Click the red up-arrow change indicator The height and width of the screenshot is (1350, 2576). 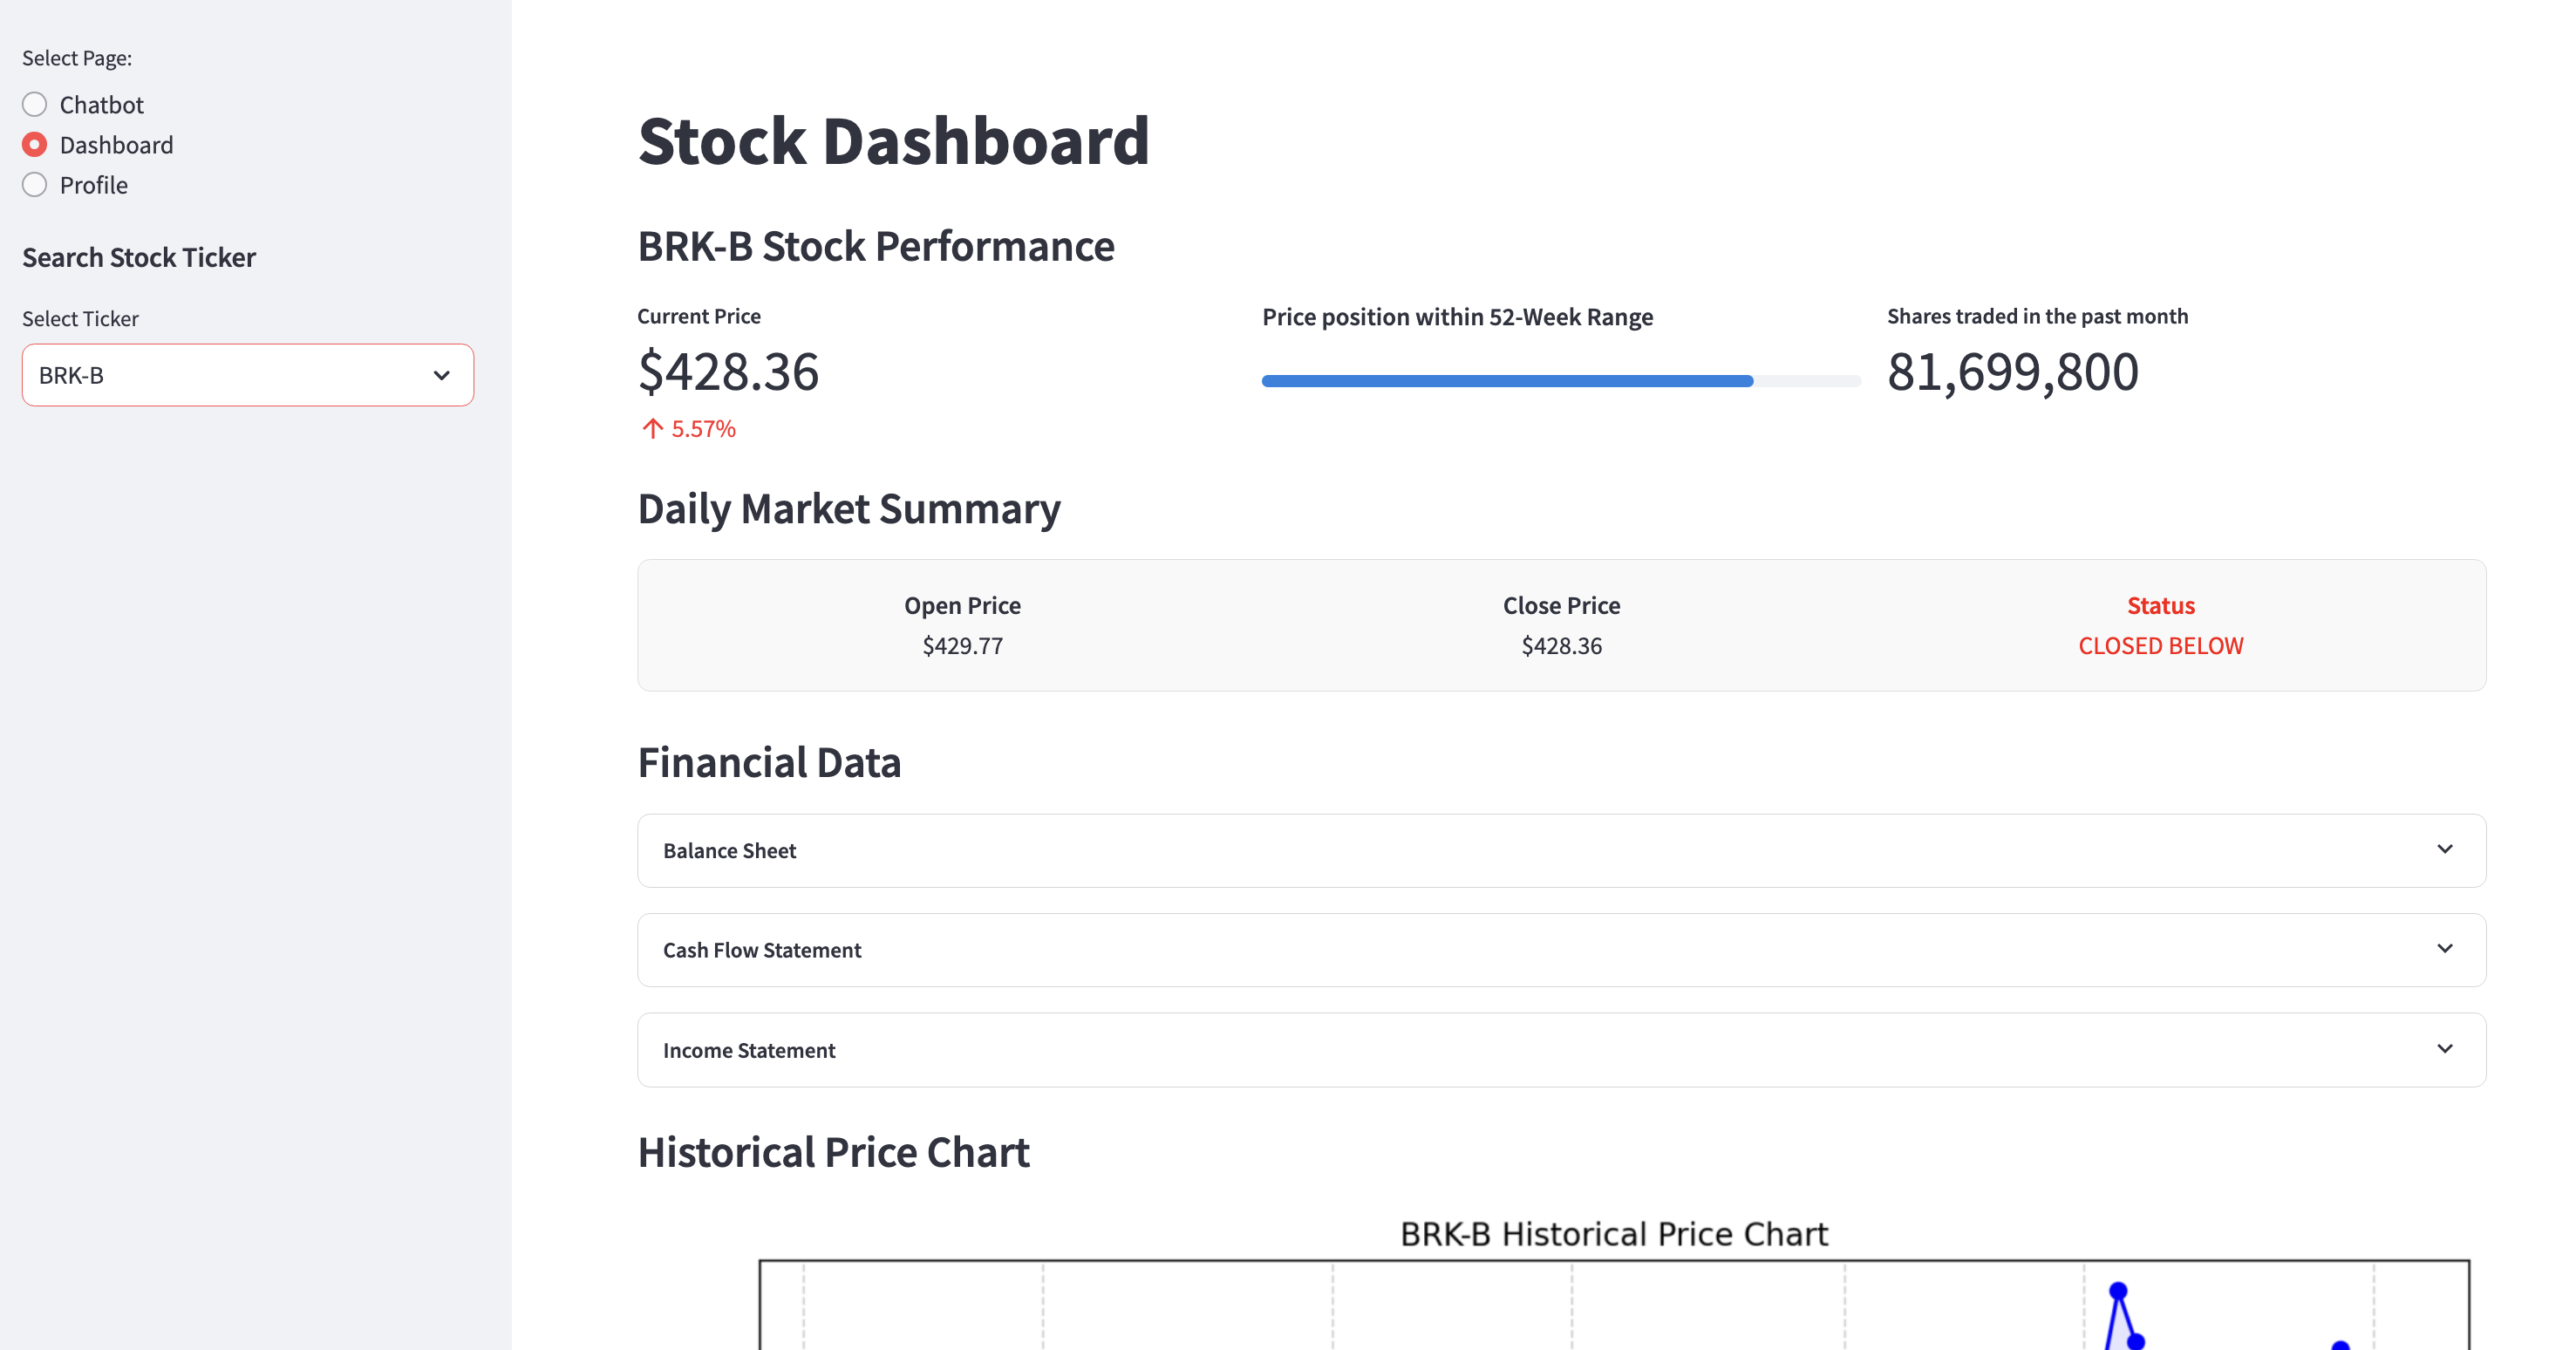(653, 429)
